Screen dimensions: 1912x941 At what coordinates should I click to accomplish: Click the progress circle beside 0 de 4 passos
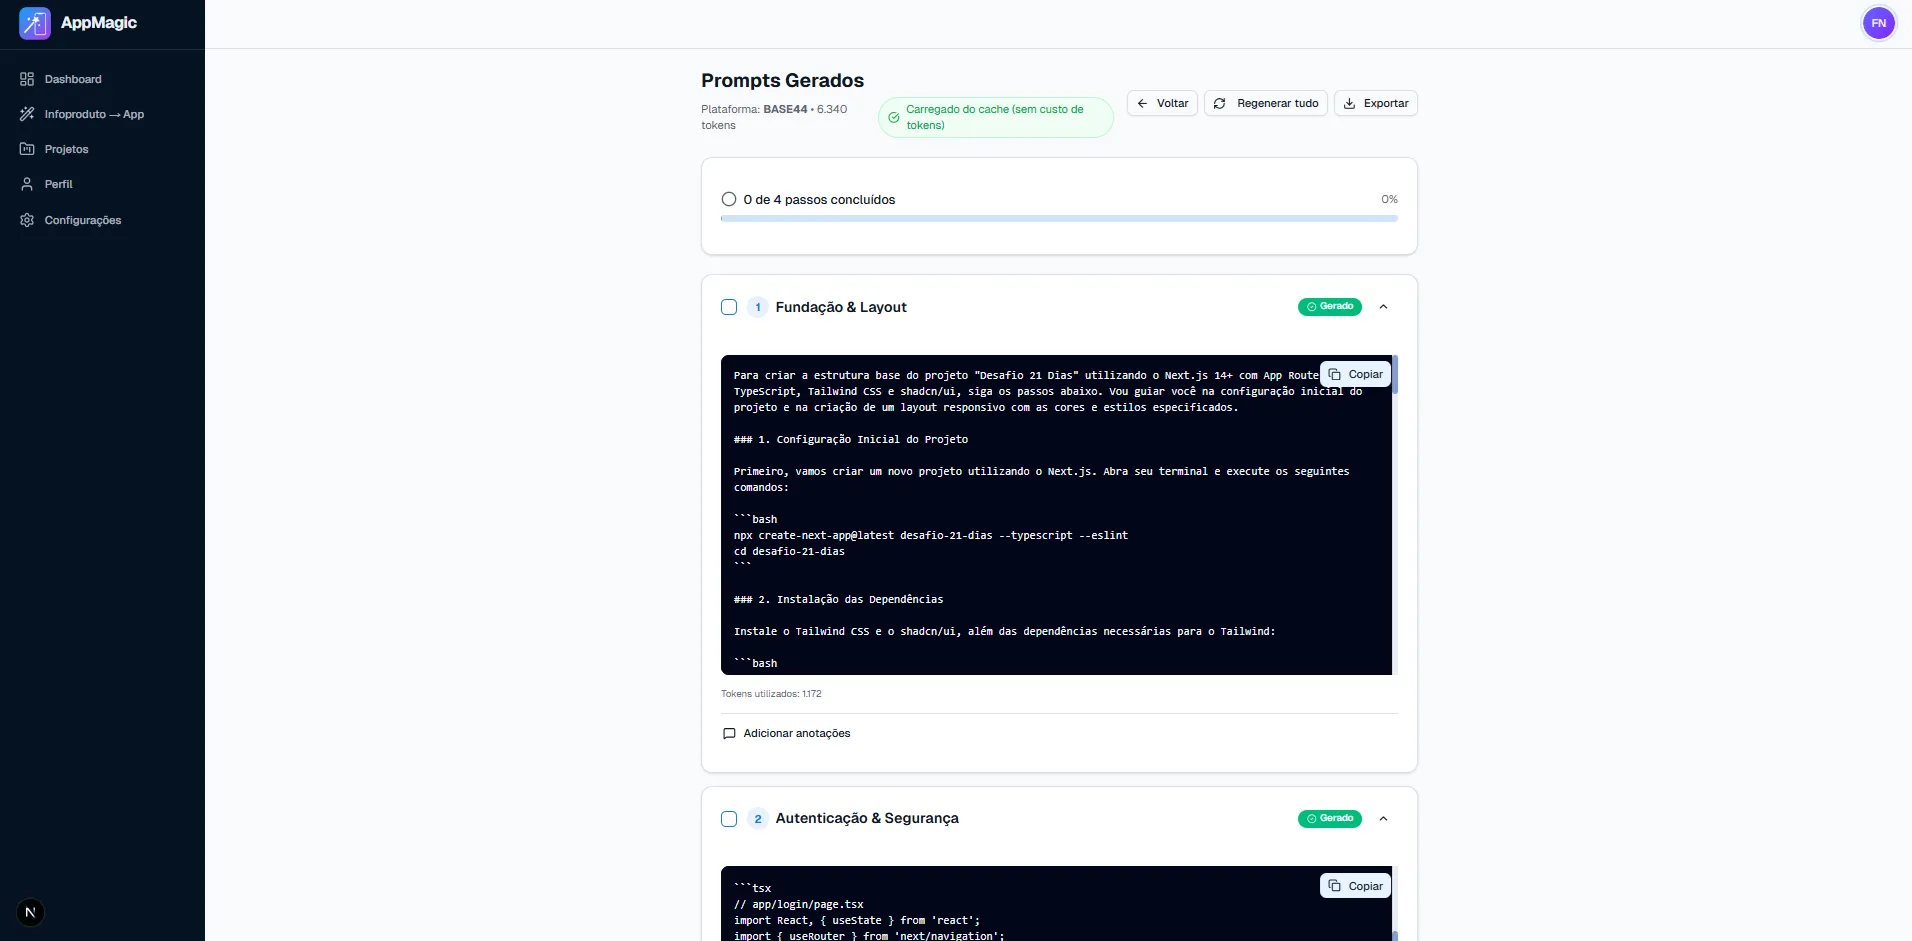pos(729,199)
